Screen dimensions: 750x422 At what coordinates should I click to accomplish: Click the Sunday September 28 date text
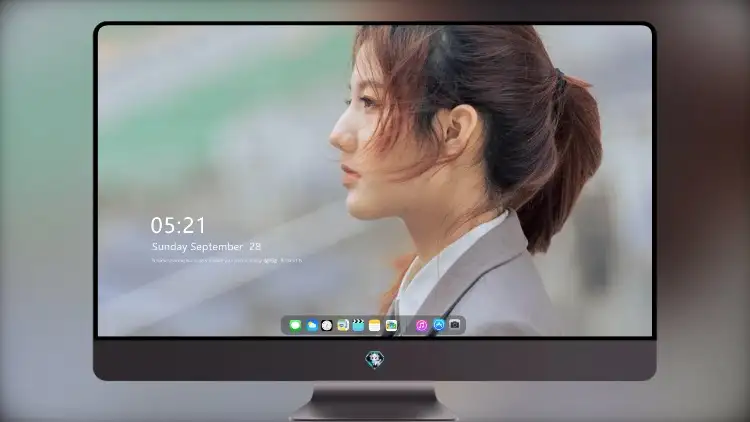coord(206,247)
